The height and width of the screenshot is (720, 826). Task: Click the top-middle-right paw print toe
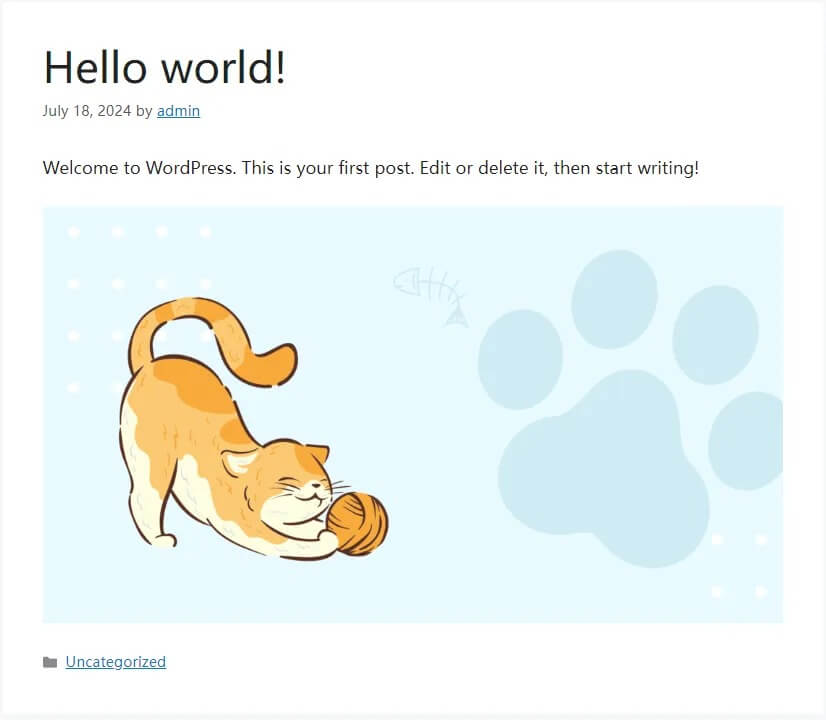(715, 334)
